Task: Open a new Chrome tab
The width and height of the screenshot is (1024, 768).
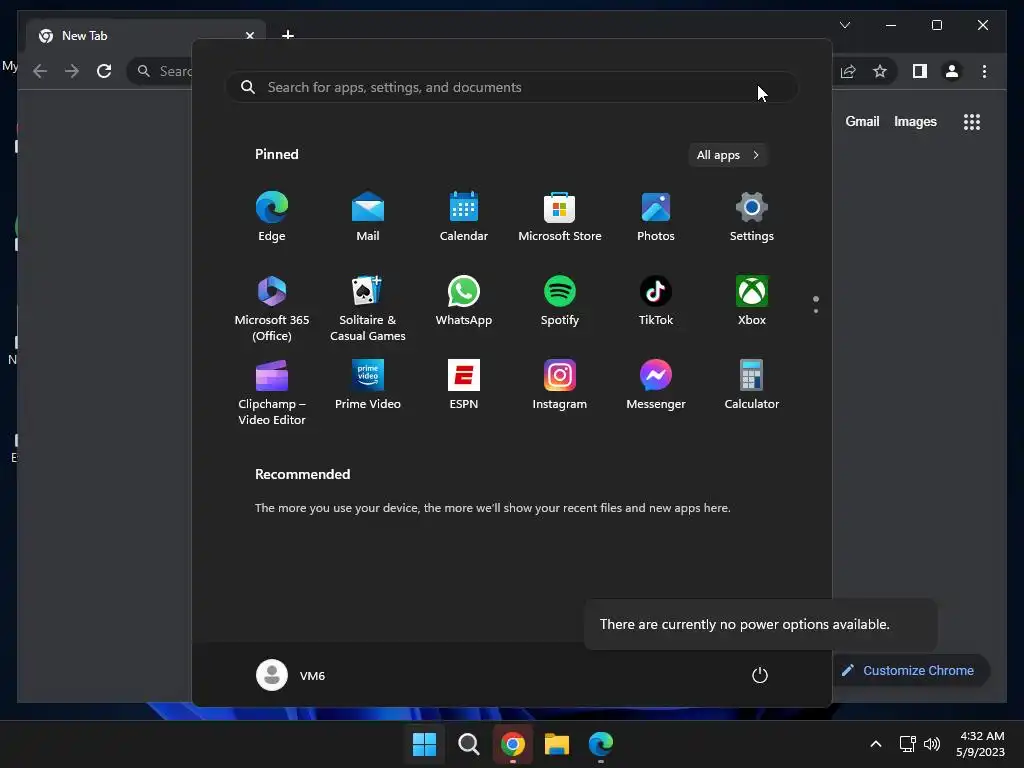Action: click(x=287, y=34)
